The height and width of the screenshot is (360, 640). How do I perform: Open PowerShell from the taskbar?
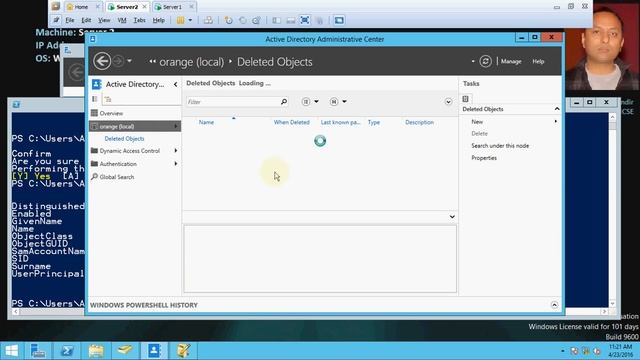click(67, 351)
